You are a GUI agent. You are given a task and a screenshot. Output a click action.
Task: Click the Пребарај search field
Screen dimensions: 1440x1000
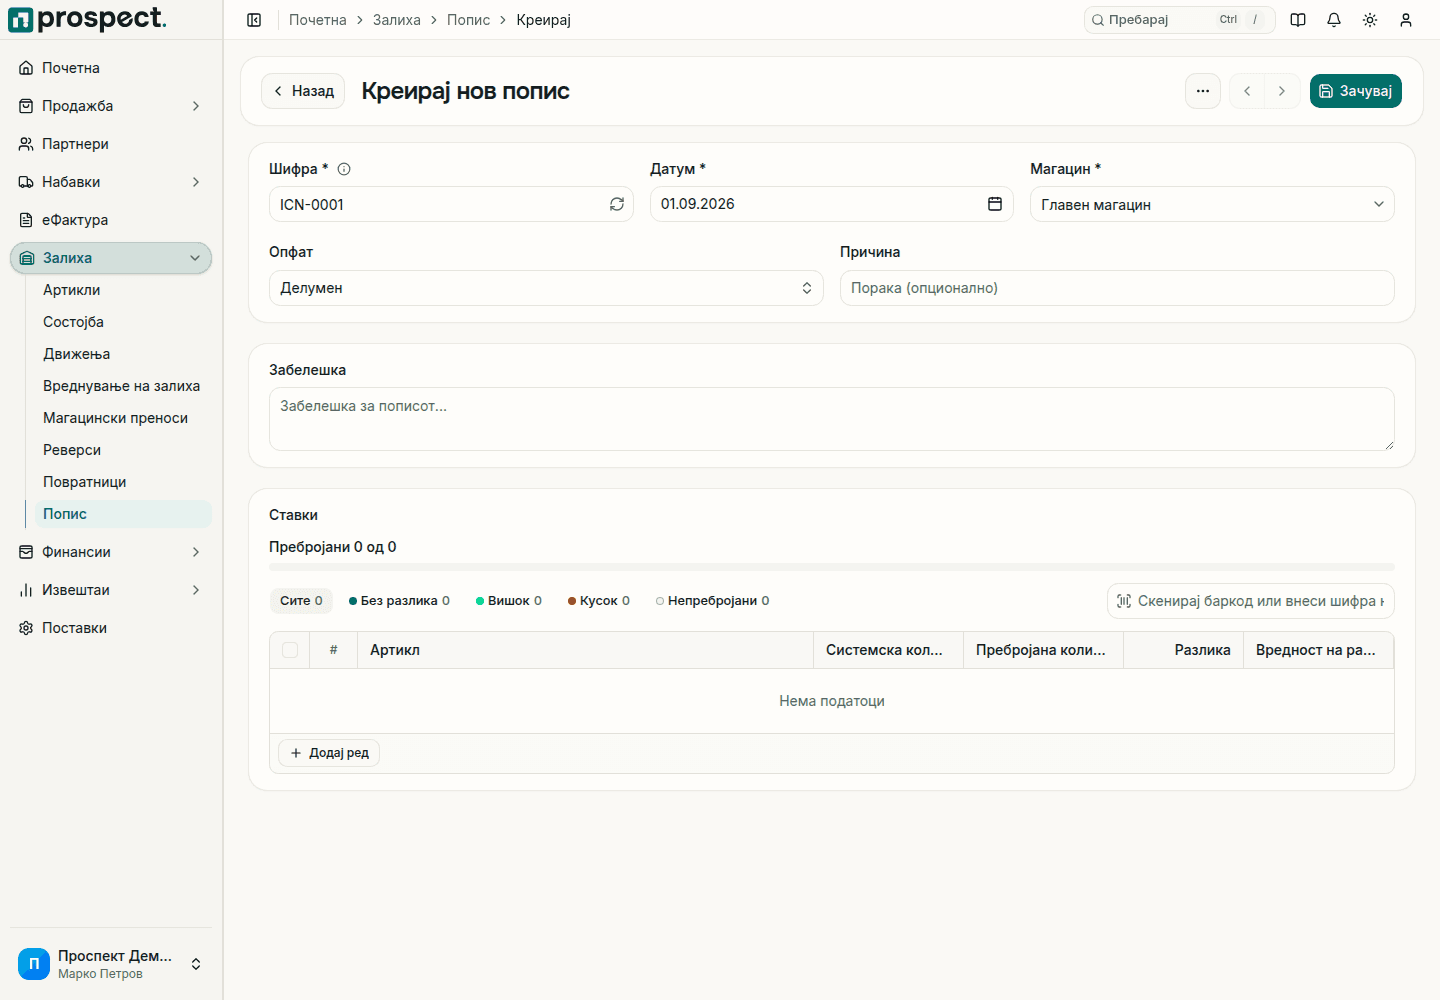click(x=1180, y=20)
